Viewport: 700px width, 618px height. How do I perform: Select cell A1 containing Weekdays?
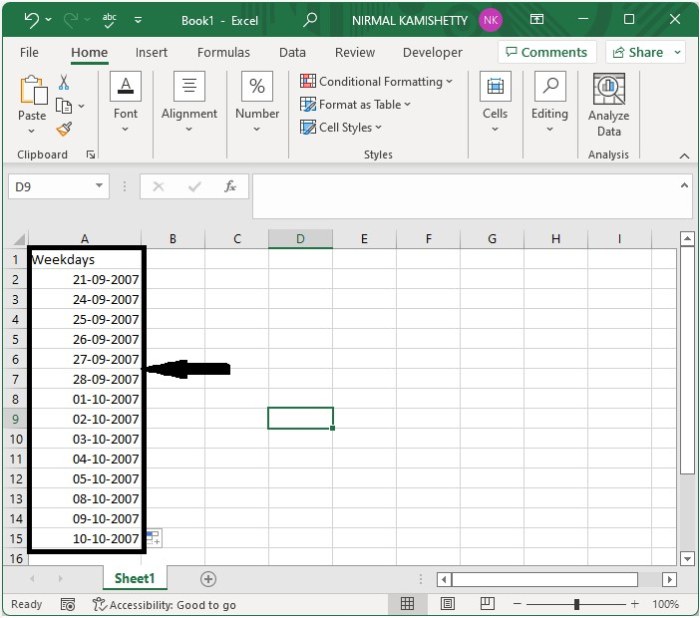click(x=85, y=259)
